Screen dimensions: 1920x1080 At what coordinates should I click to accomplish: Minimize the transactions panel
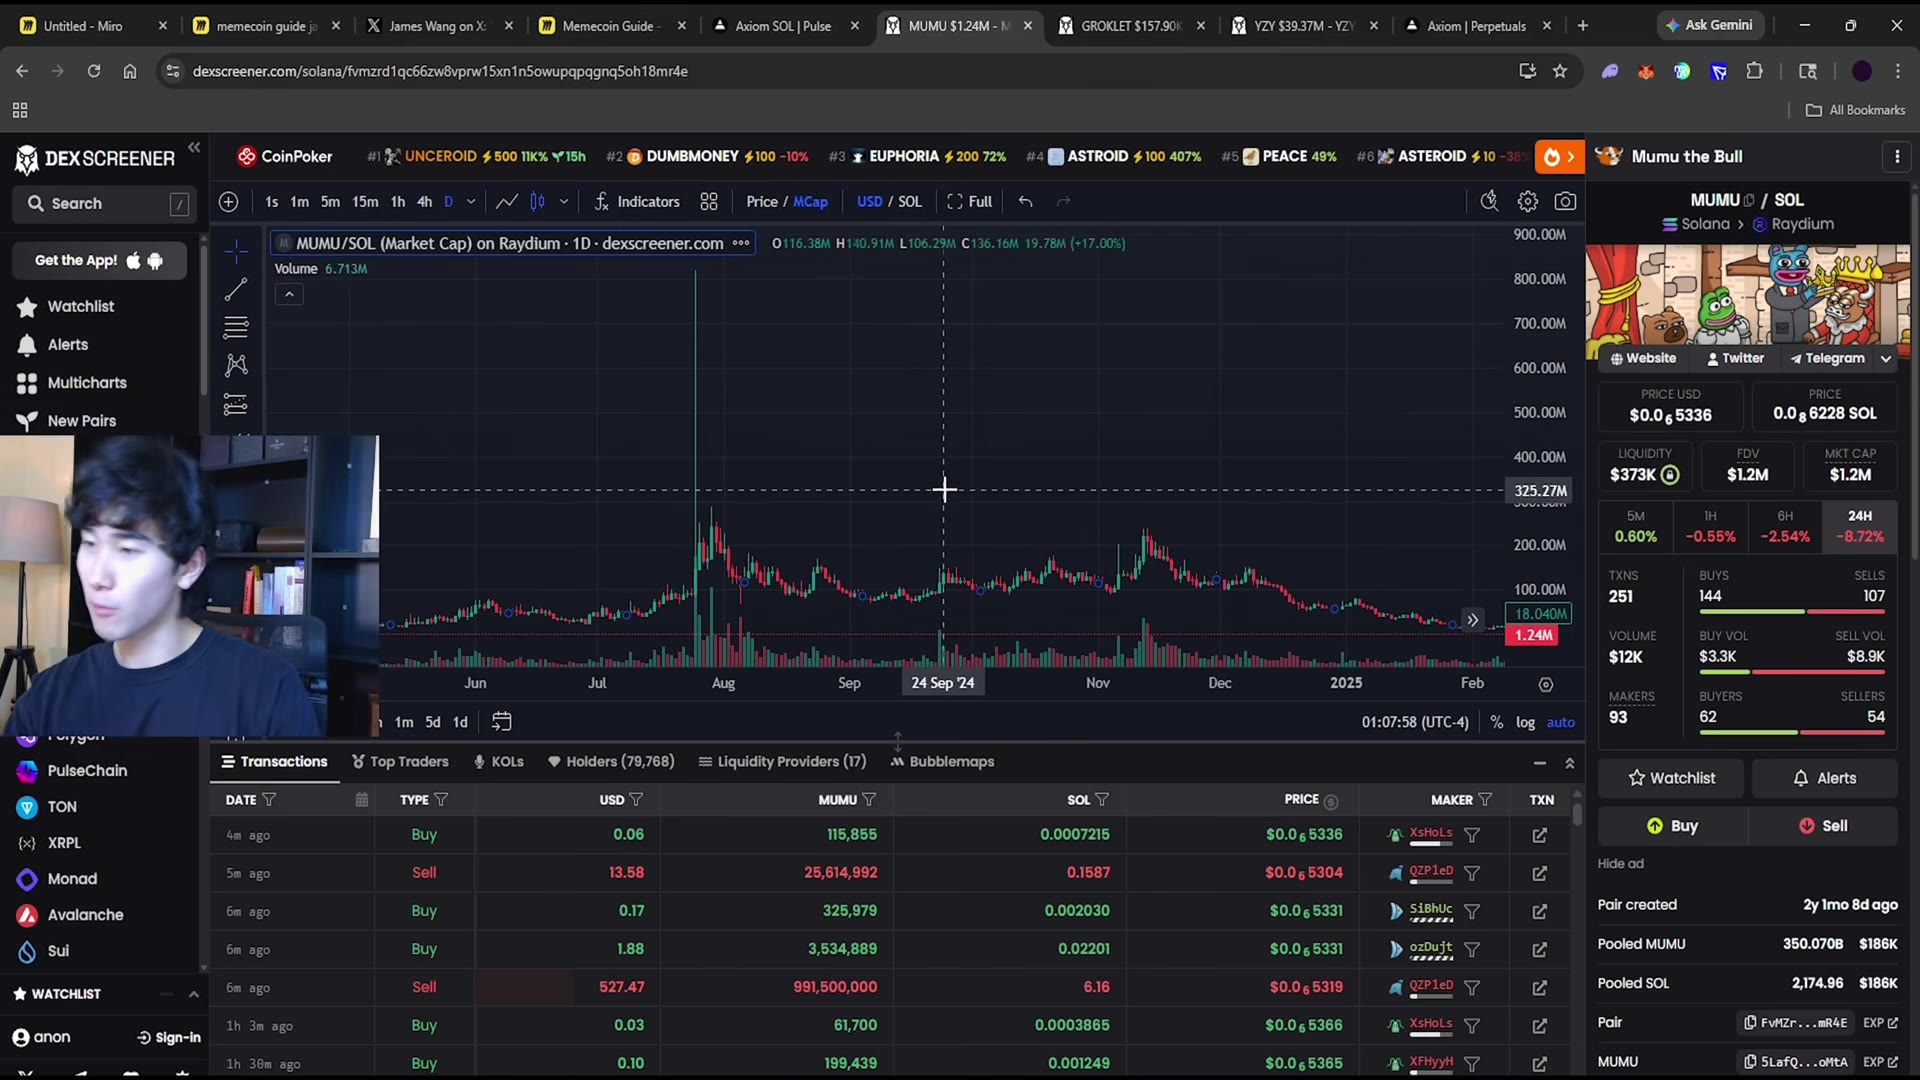click(1539, 763)
